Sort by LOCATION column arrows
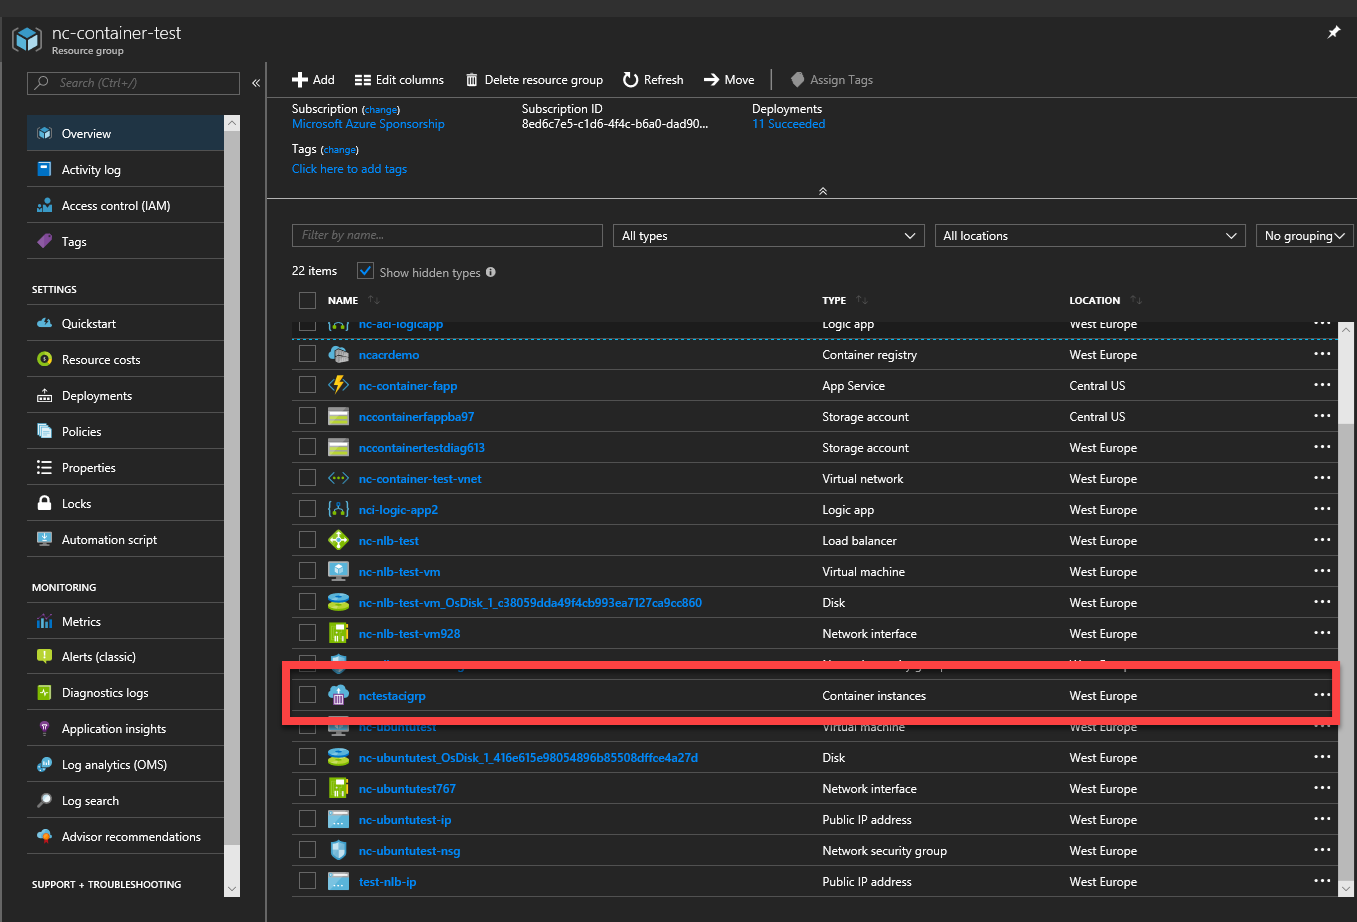Image resolution: width=1357 pixels, height=922 pixels. pos(1136,300)
